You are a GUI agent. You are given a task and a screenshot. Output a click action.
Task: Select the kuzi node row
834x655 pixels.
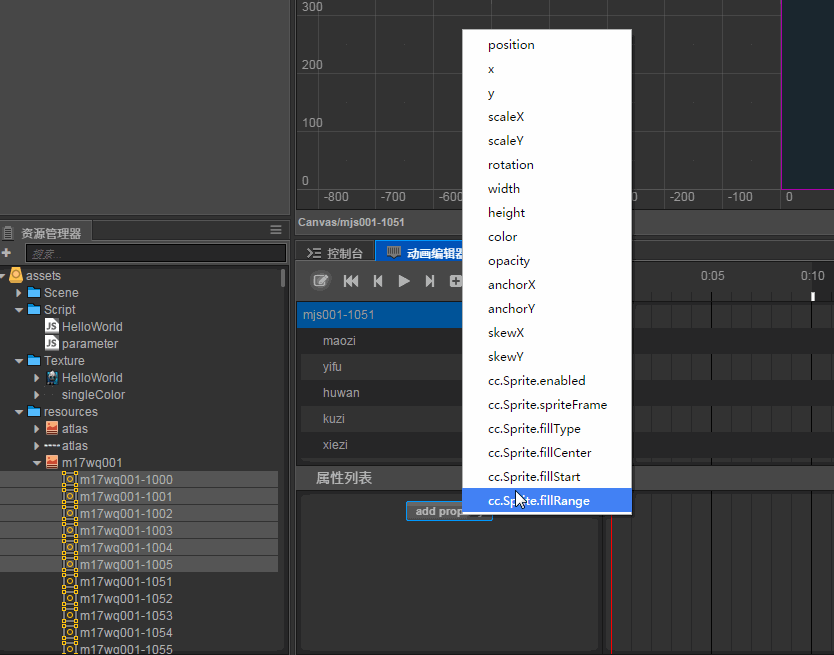click(x=381, y=419)
